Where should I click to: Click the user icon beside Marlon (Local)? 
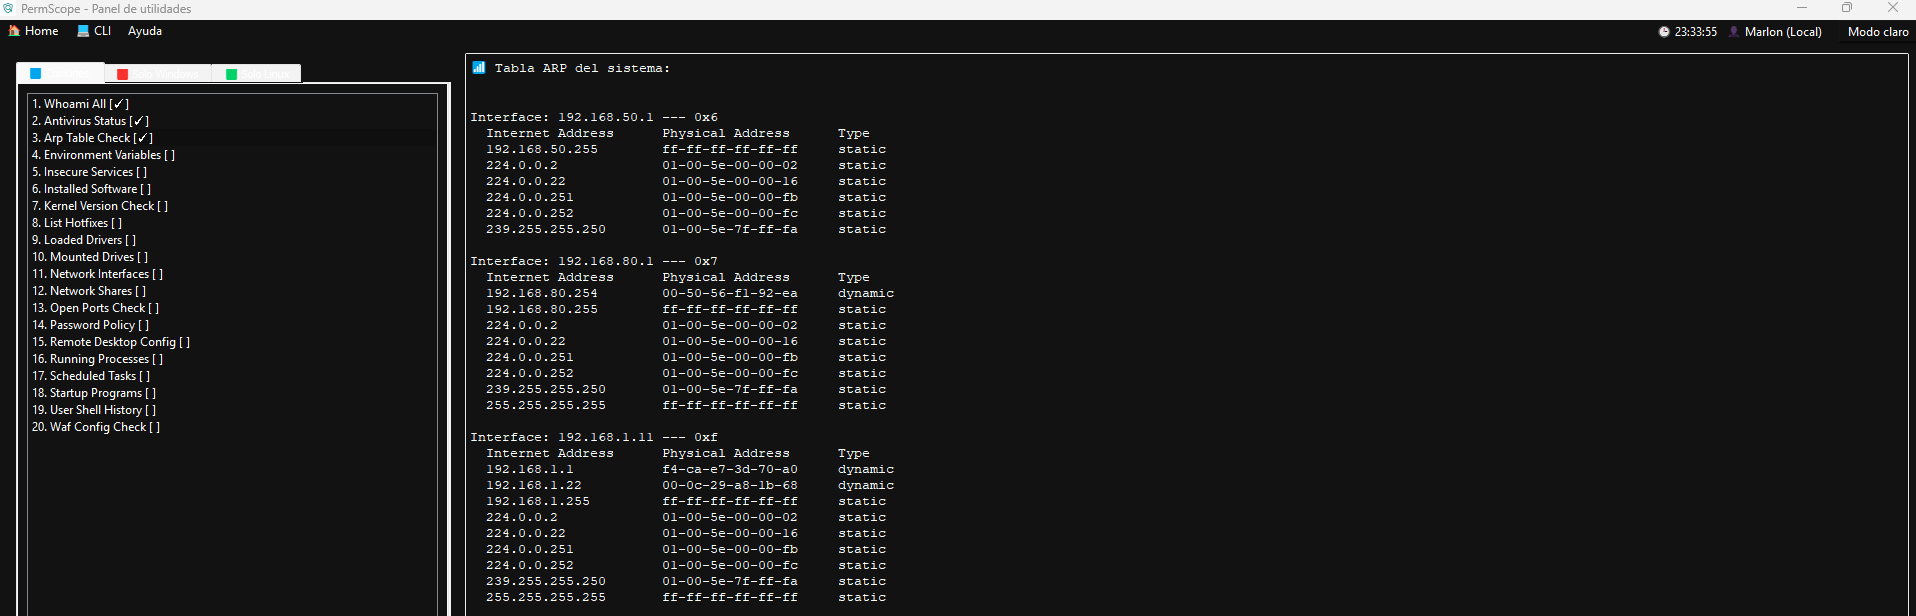click(1734, 32)
